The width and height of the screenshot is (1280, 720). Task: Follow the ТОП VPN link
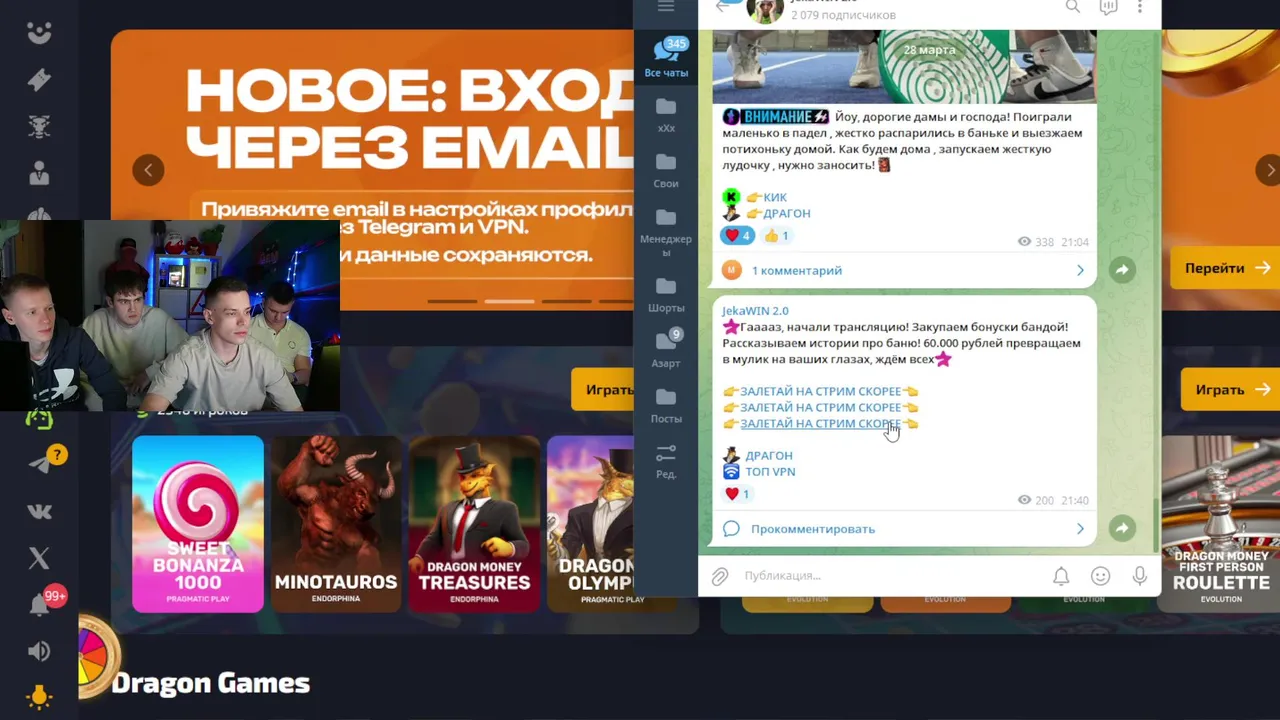click(770, 471)
